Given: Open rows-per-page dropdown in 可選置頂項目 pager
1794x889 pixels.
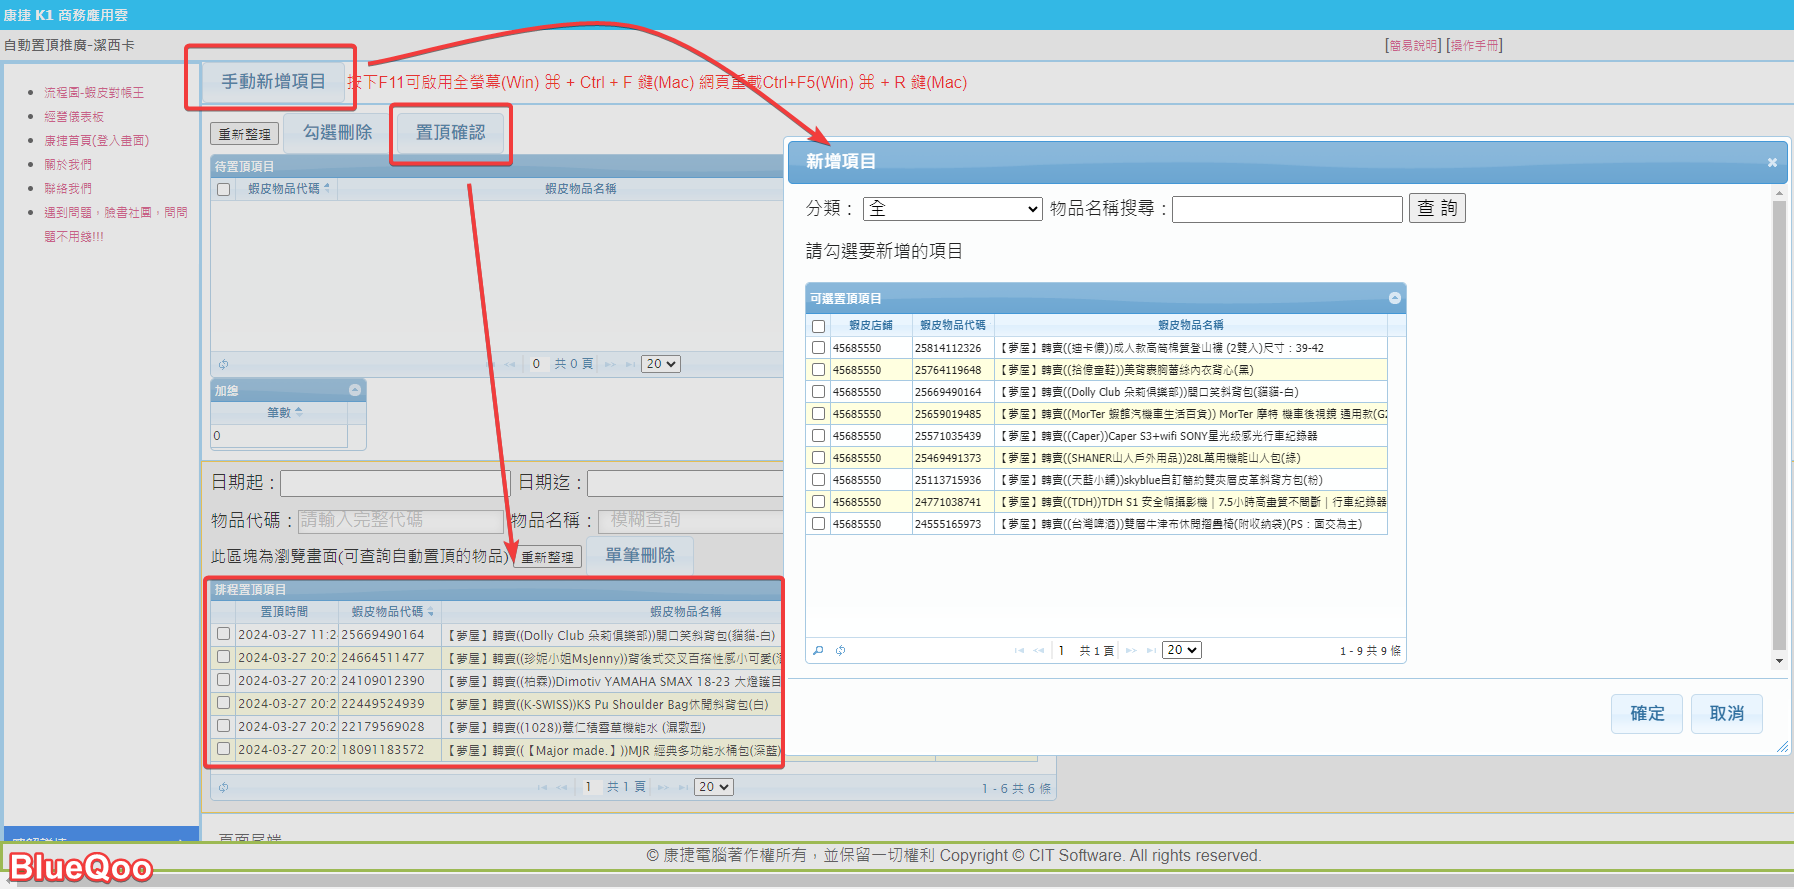Looking at the screenshot, I should click(1181, 650).
